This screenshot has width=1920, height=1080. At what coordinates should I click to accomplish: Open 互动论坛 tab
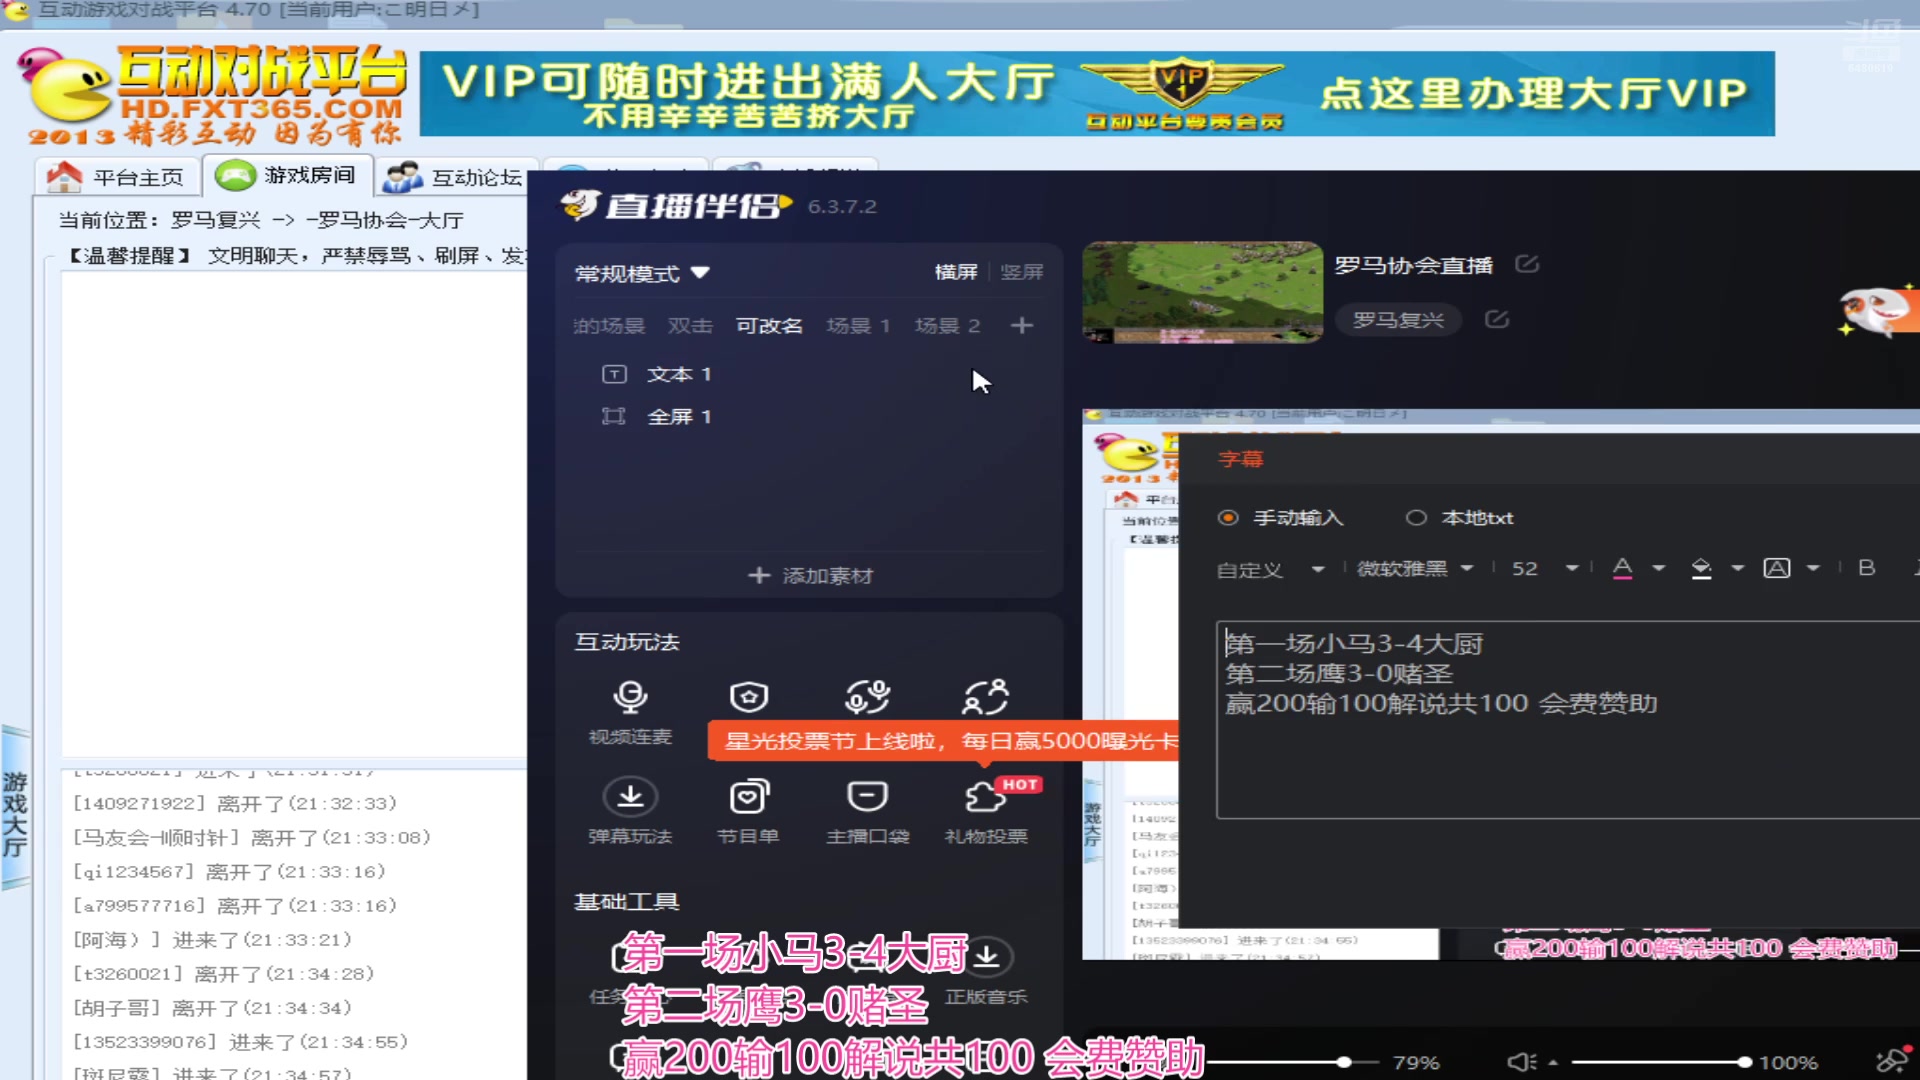[455, 177]
